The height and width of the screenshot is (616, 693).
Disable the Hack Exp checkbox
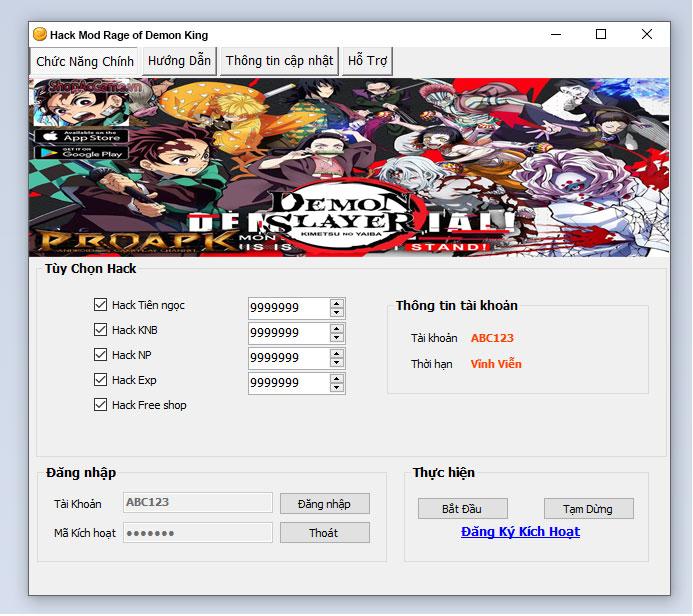100,380
